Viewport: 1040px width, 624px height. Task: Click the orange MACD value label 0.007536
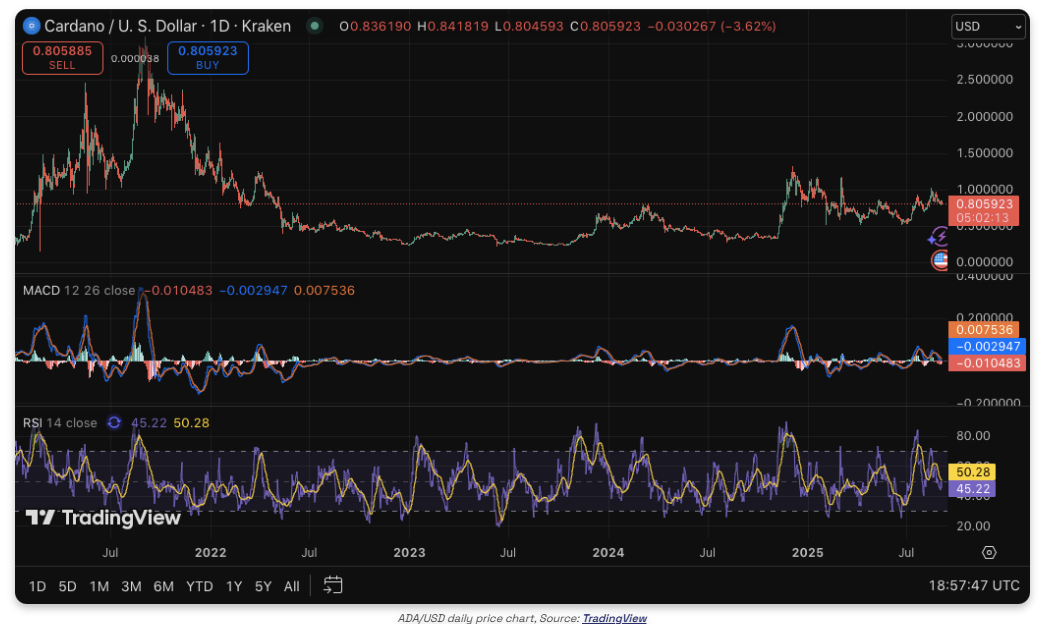pyautogui.click(x=984, y=330)
